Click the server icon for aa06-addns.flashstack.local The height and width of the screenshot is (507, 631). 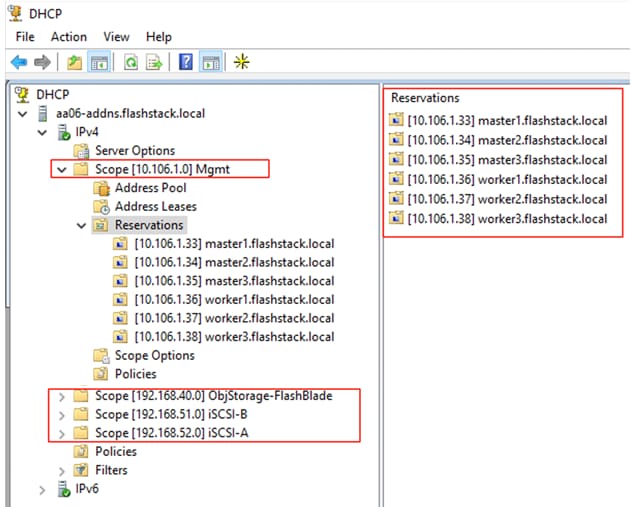click(43, 113)
